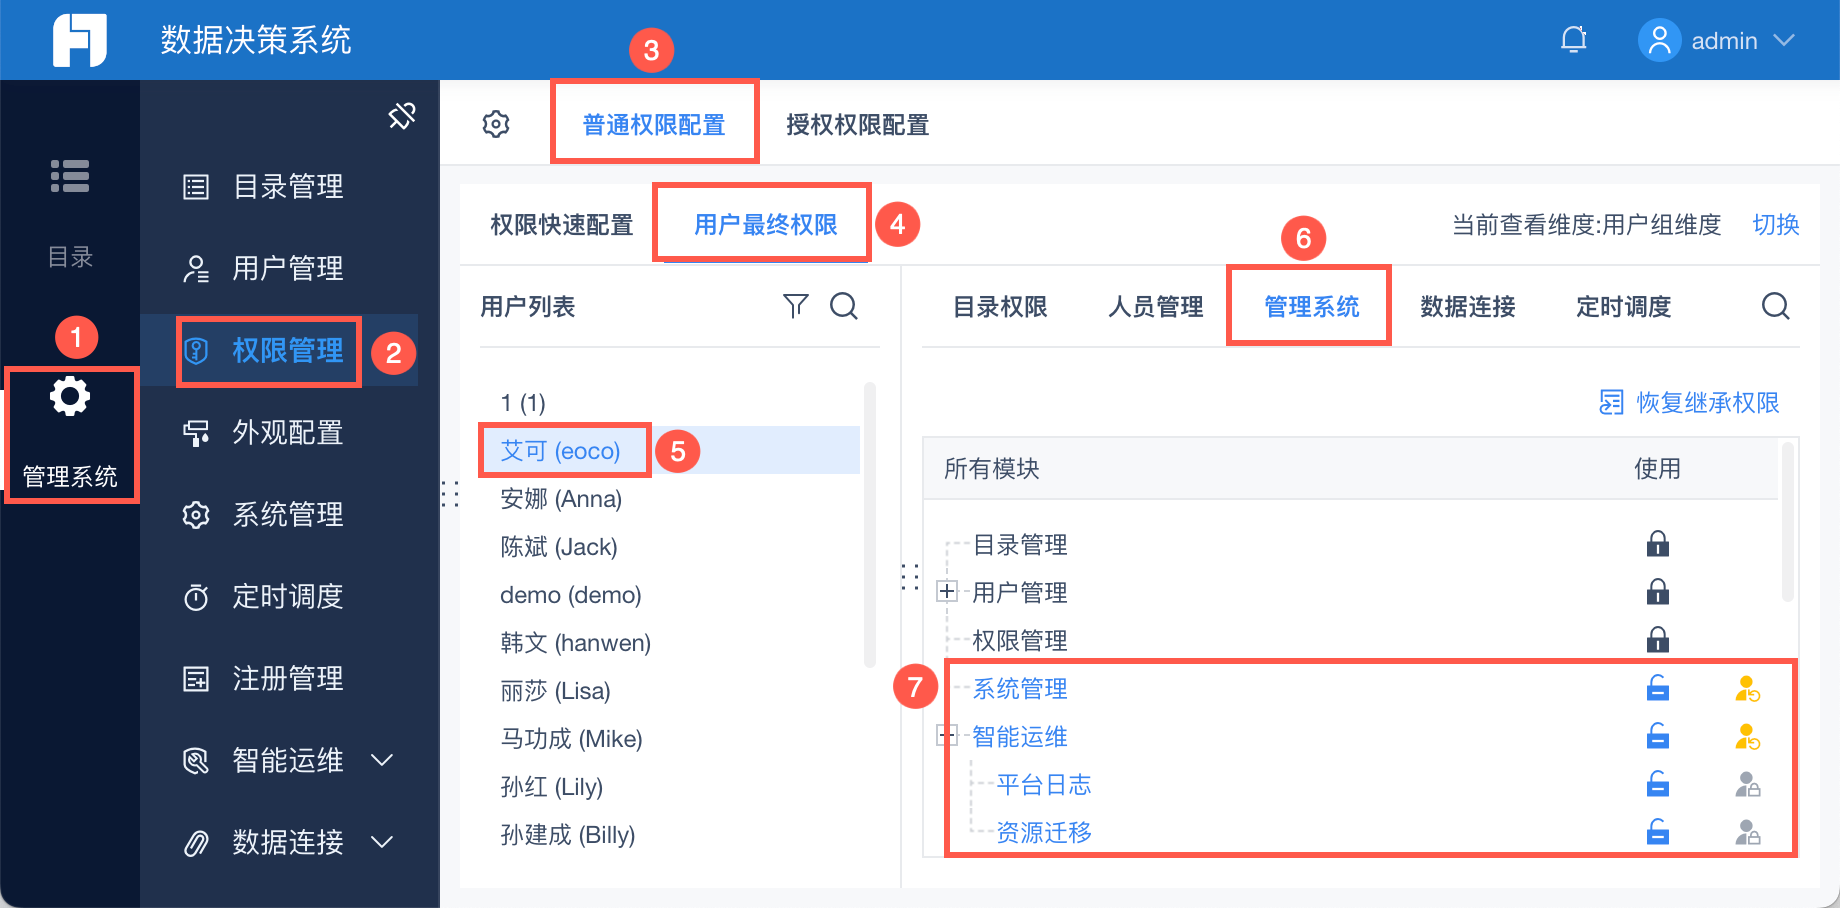Click the admin avatar icon
Image resolution: width=1840 pixels, height=908 pixels.
pyautogui.click(x=1659, y=40)
